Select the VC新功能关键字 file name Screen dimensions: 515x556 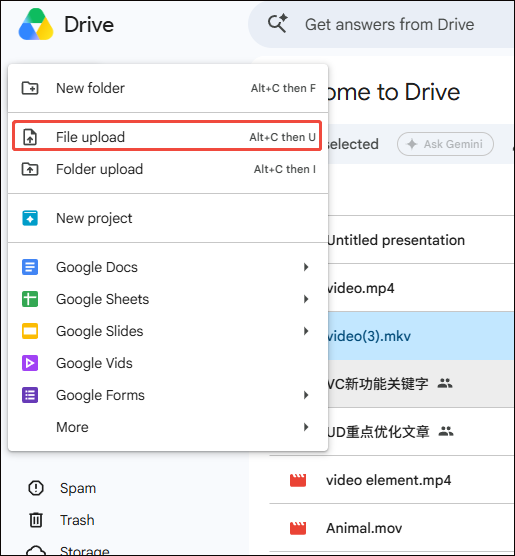click(377, 384)
